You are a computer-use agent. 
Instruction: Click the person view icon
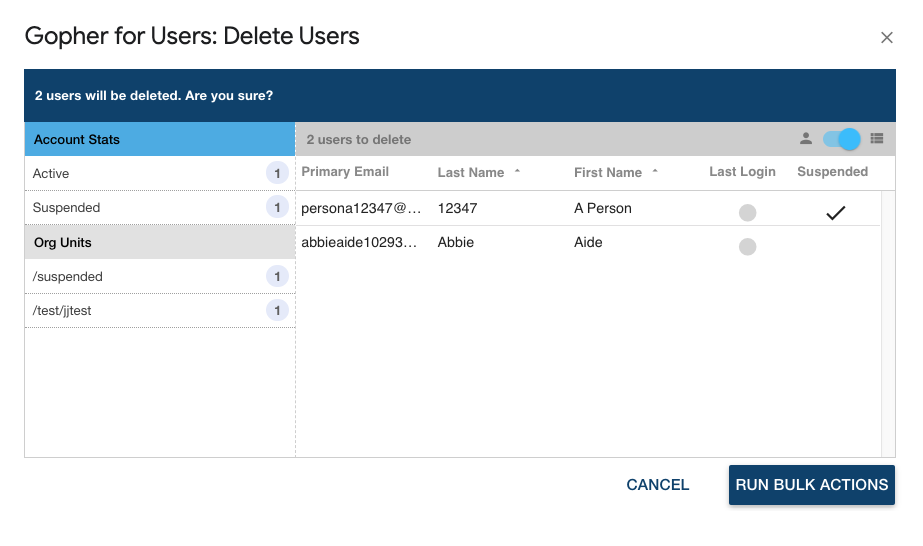[x=806, y=139]
